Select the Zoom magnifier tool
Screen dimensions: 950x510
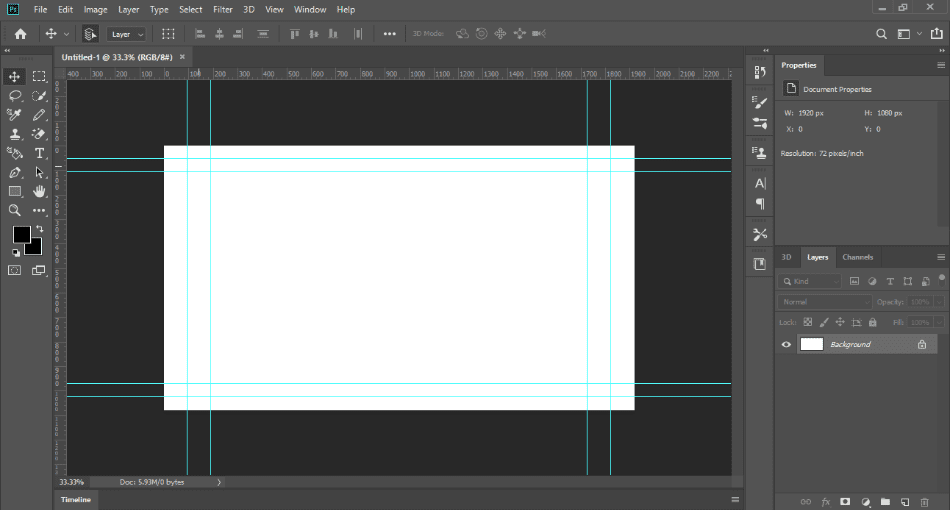pyautogui.click(x=15, y=210)
